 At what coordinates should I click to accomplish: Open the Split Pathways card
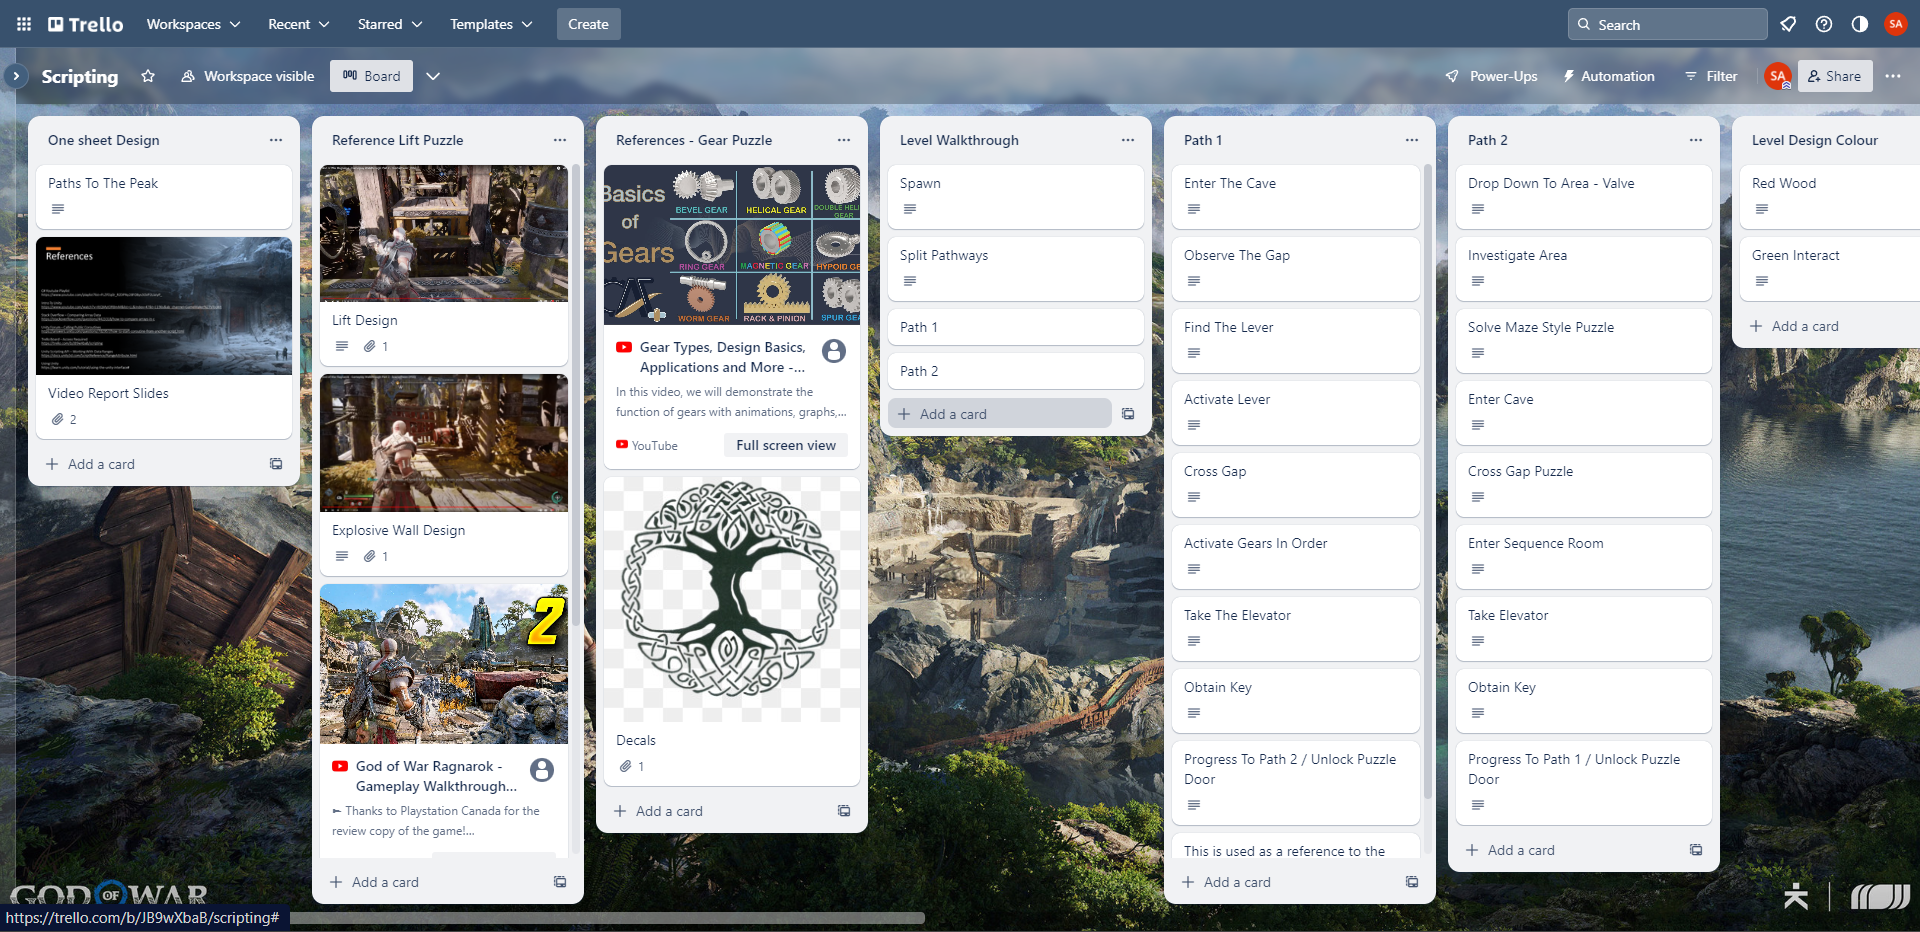point(1016,269)
